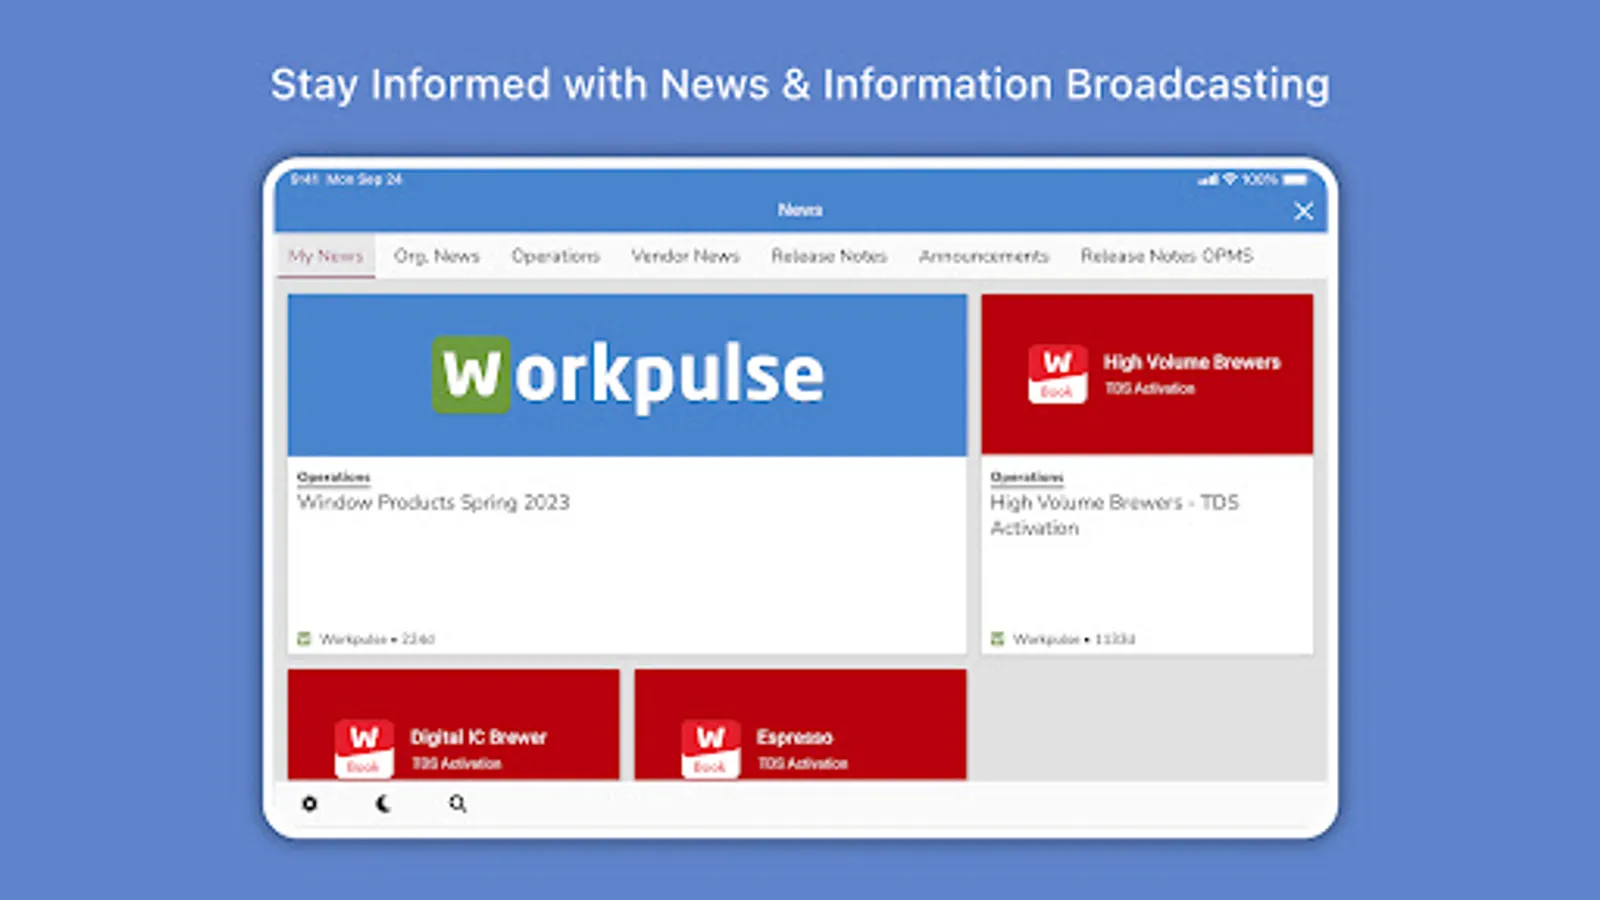The height and width of the screenshot is (900, 1600).
Task: Click the W Book icon on Digital IC Brewer
Action: coord(364,749)
